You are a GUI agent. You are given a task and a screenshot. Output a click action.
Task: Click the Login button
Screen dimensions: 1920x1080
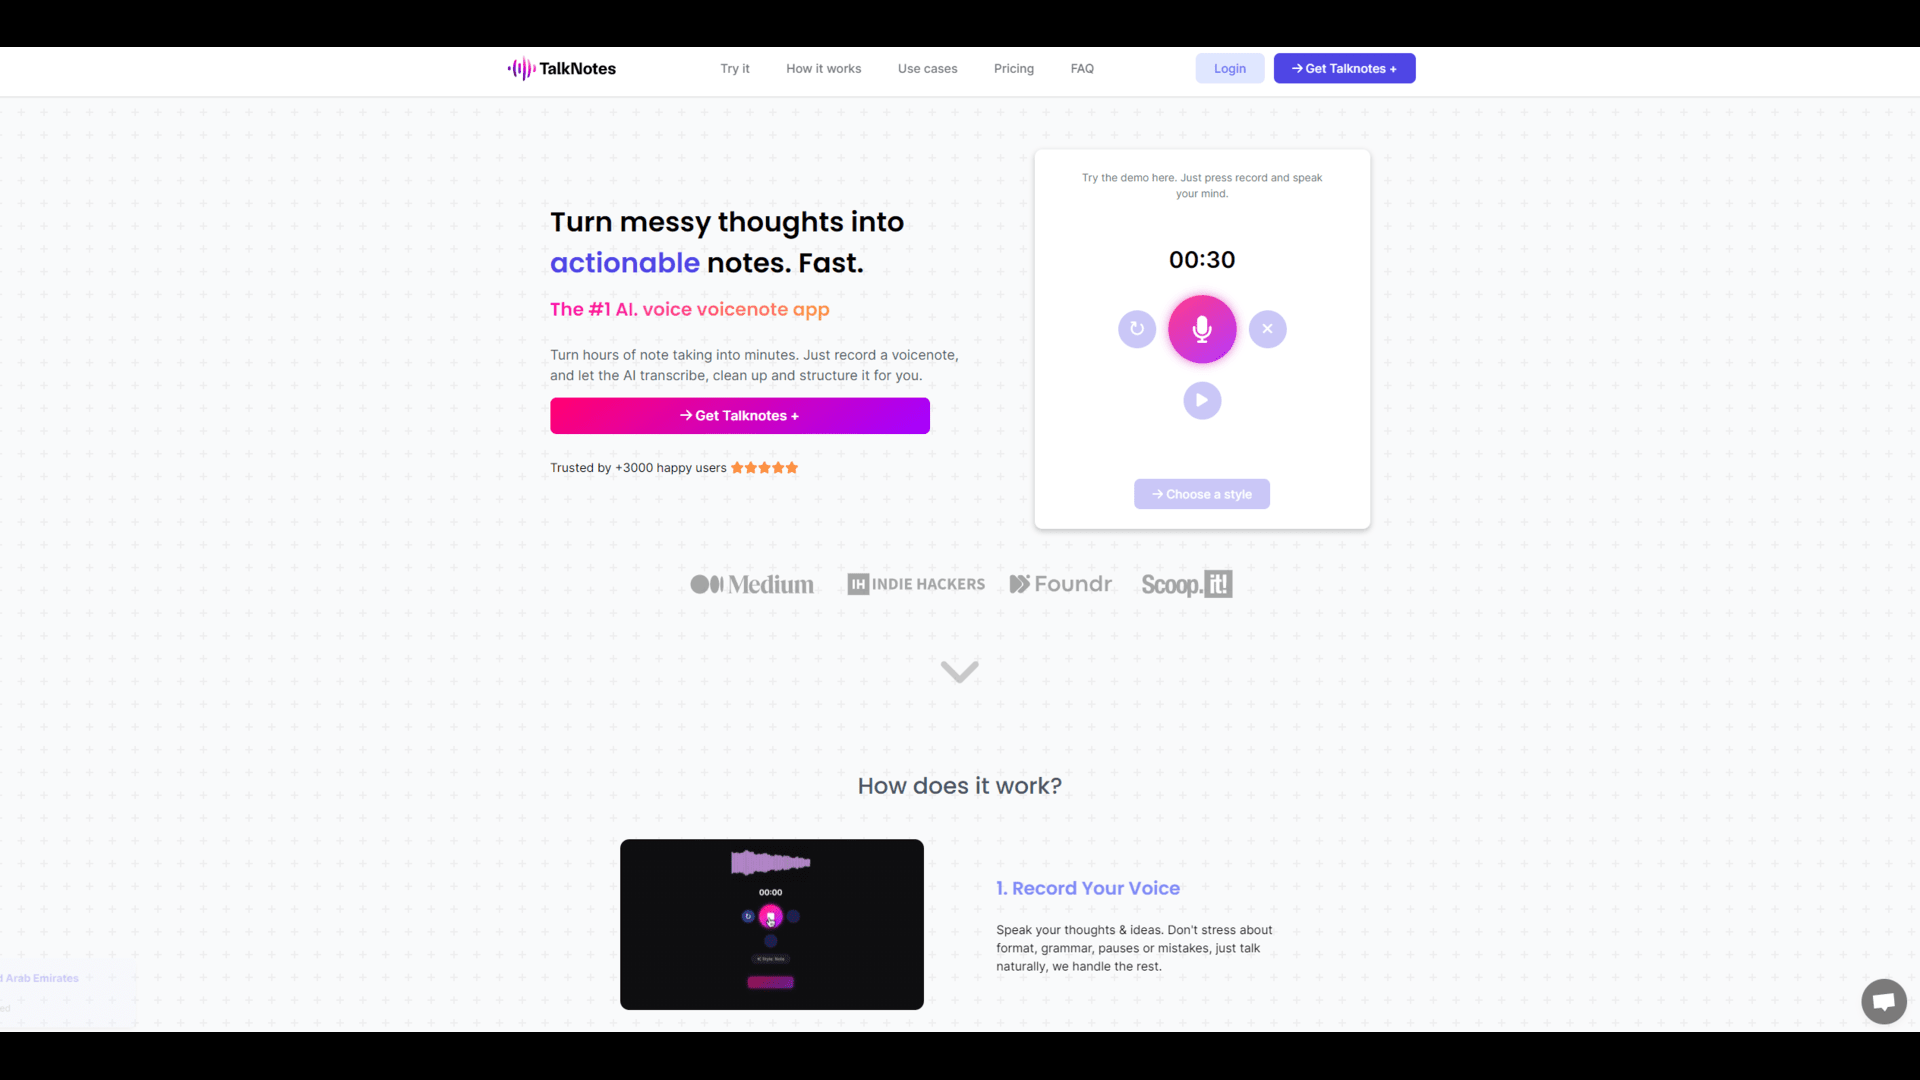click(1230, 69)
